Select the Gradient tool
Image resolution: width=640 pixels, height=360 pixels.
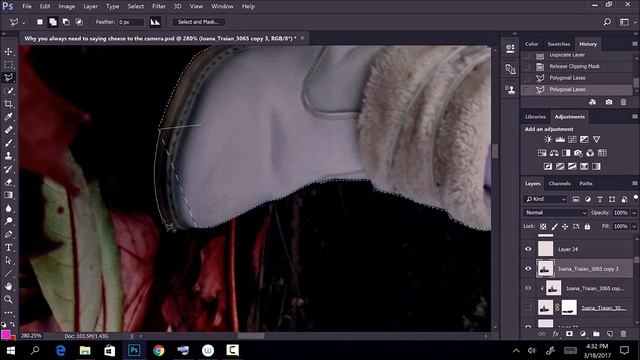pyautogui.click(x=8, y=195)
